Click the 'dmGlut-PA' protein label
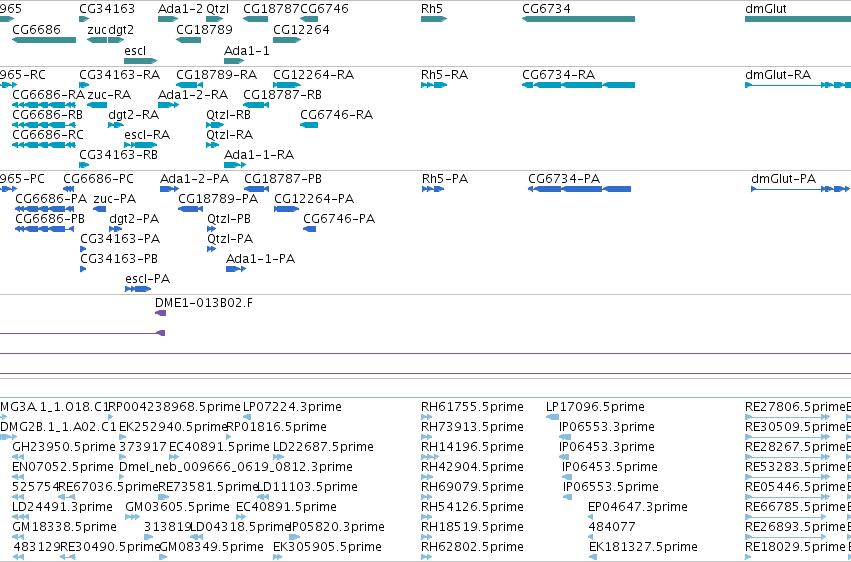The image size is (851, 562). (783, 178)
